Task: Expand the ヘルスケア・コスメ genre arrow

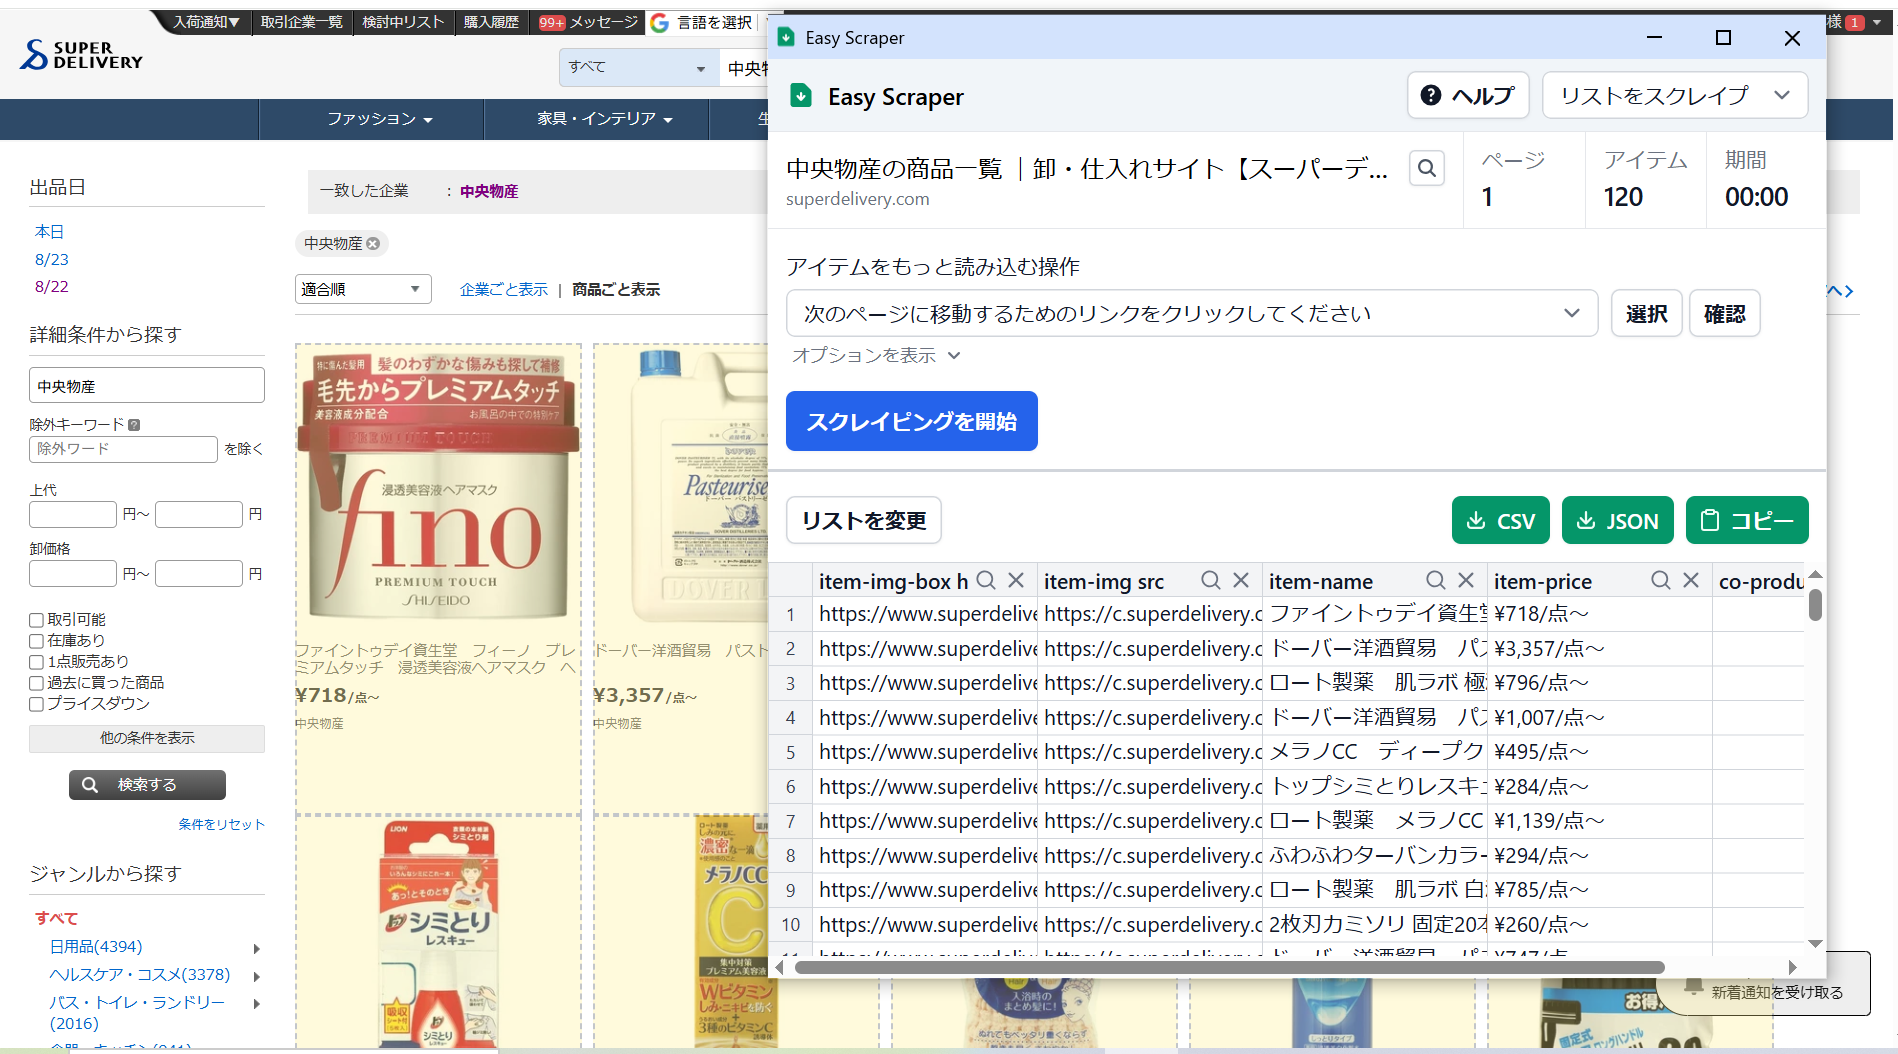Action: 257,976
